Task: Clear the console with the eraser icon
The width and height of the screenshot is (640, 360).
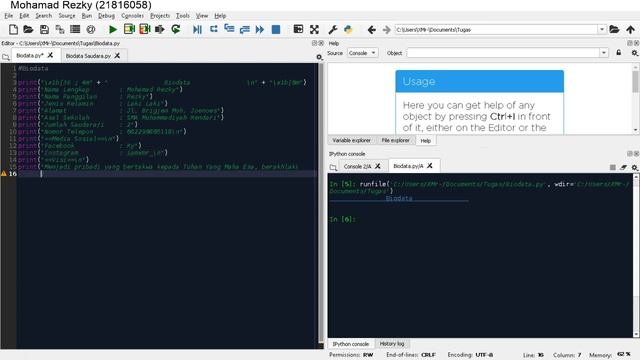Action: (623, 167)
